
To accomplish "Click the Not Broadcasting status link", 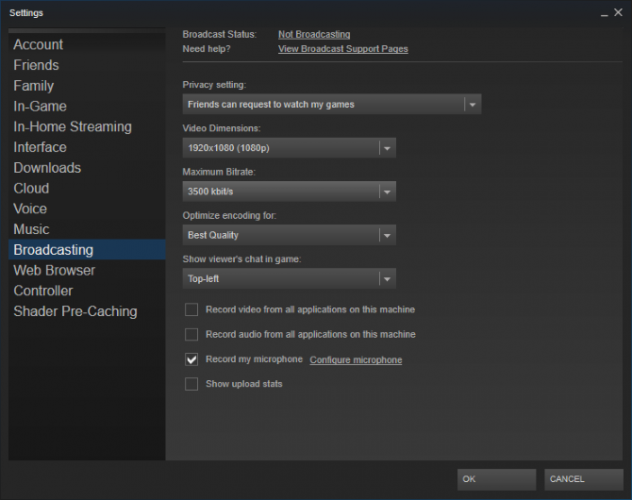I will 314,35.
